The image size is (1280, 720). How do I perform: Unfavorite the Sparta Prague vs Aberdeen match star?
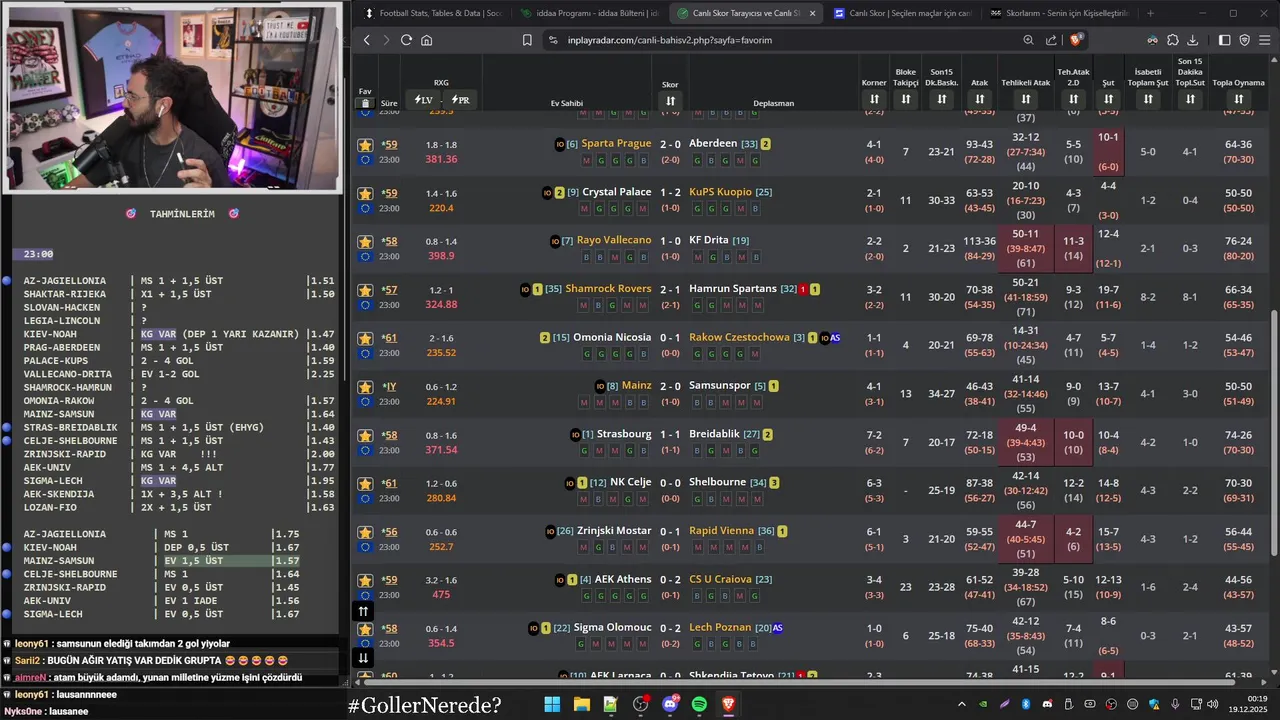365,145
